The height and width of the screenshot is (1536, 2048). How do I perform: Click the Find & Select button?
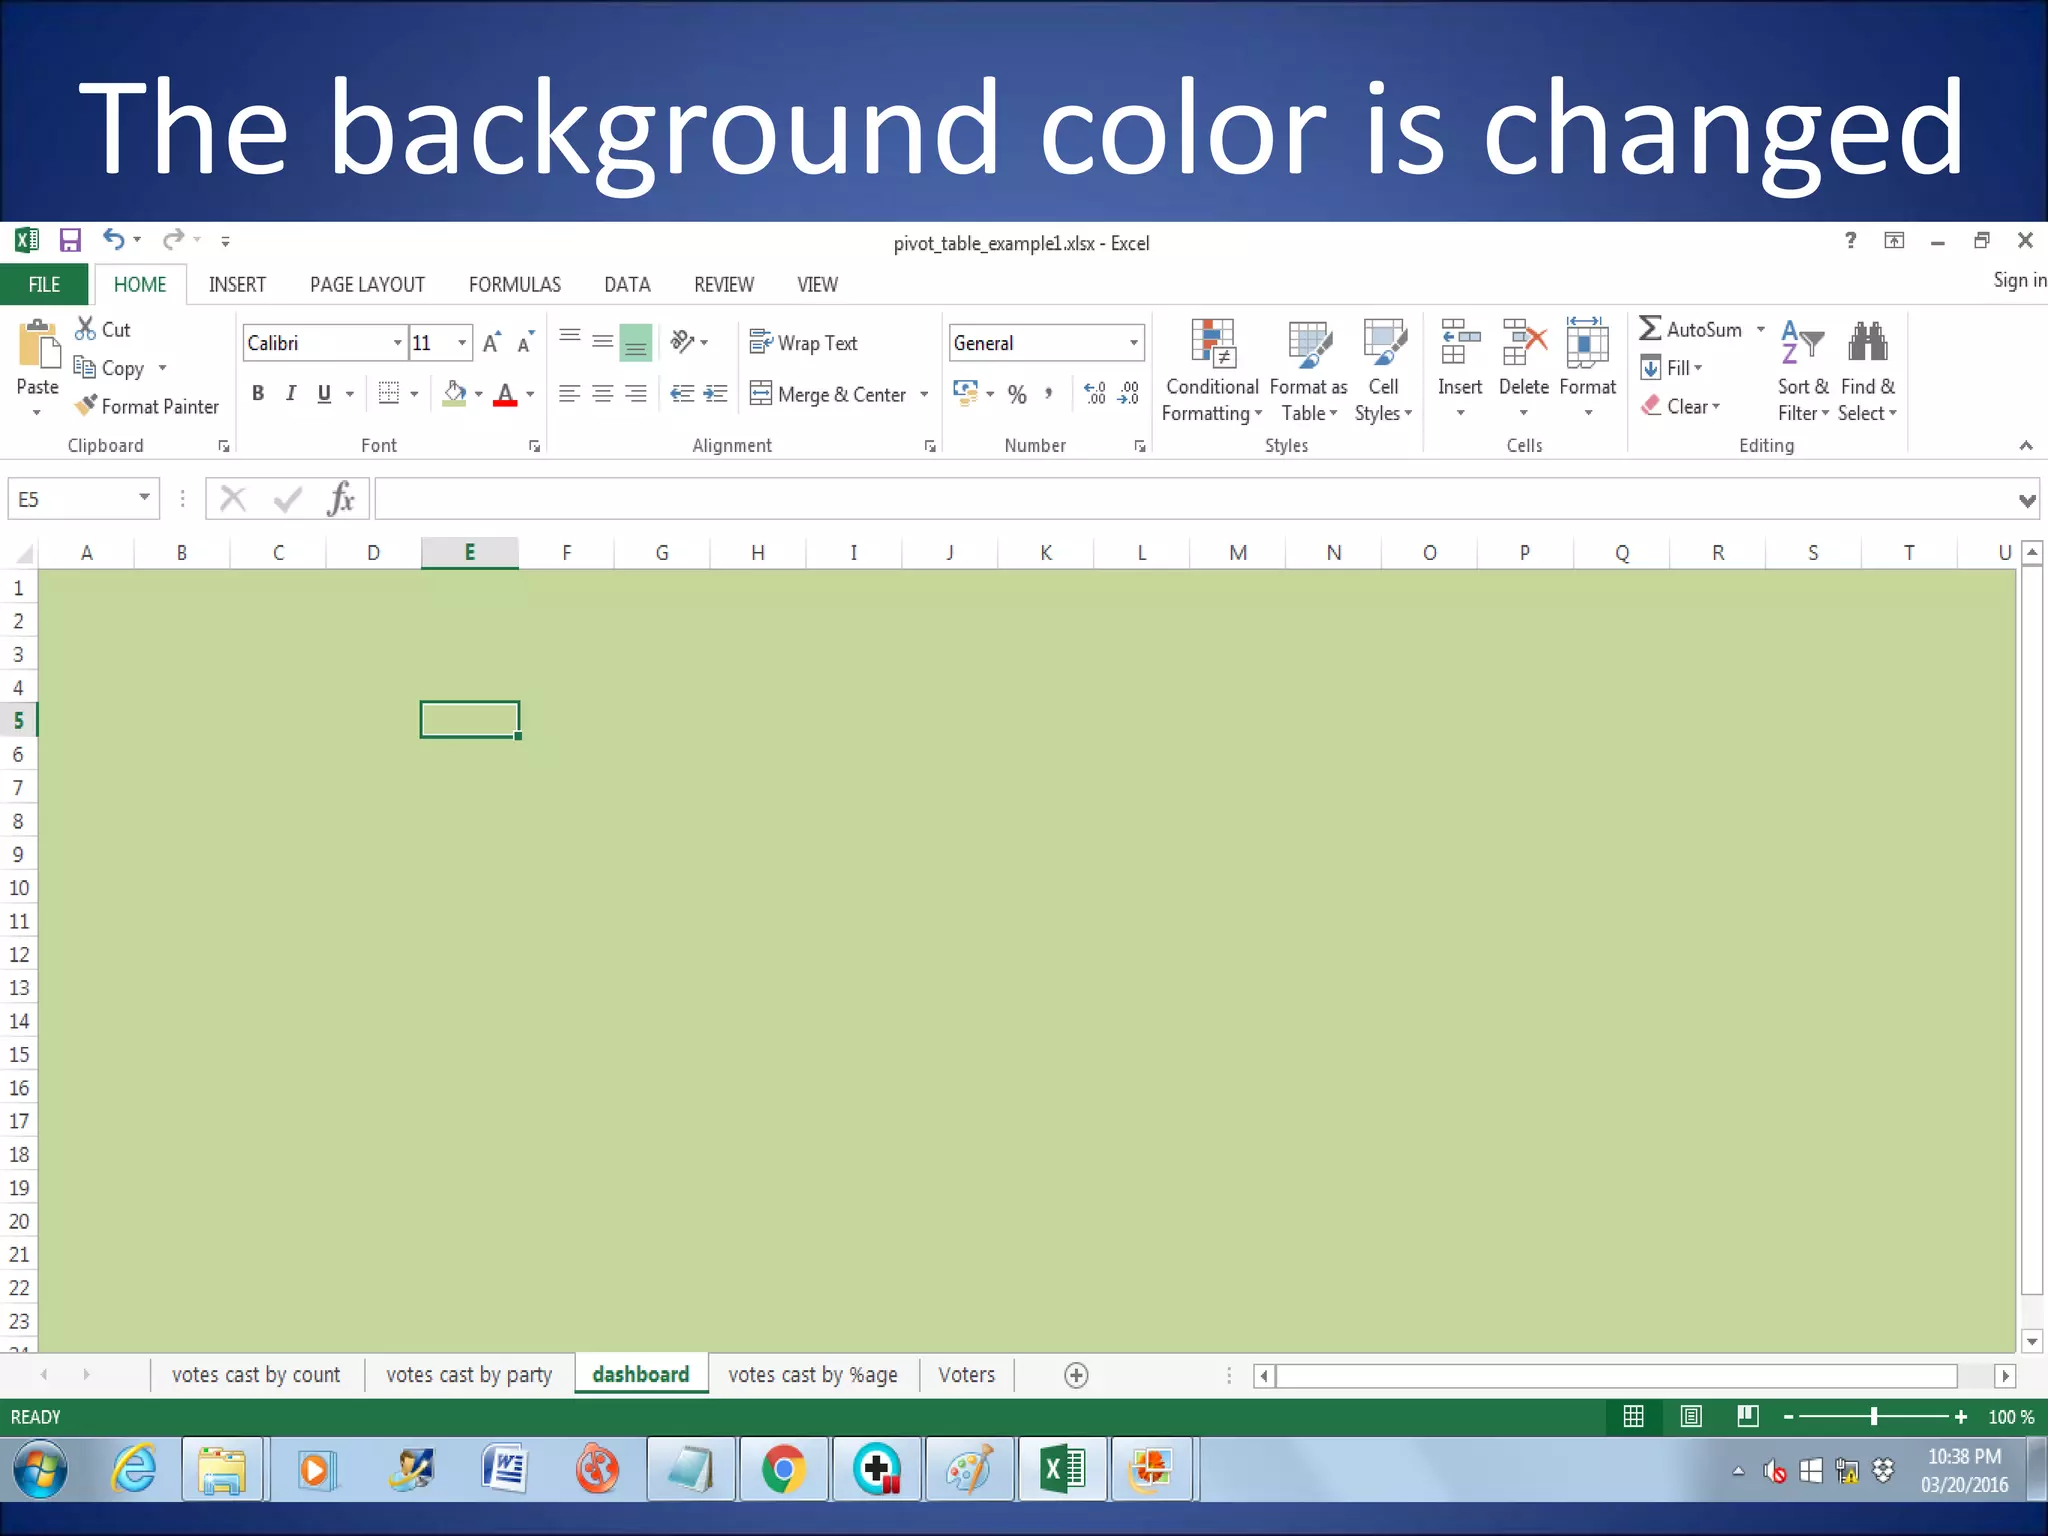pyautogui.click(x=1867, y=371)
